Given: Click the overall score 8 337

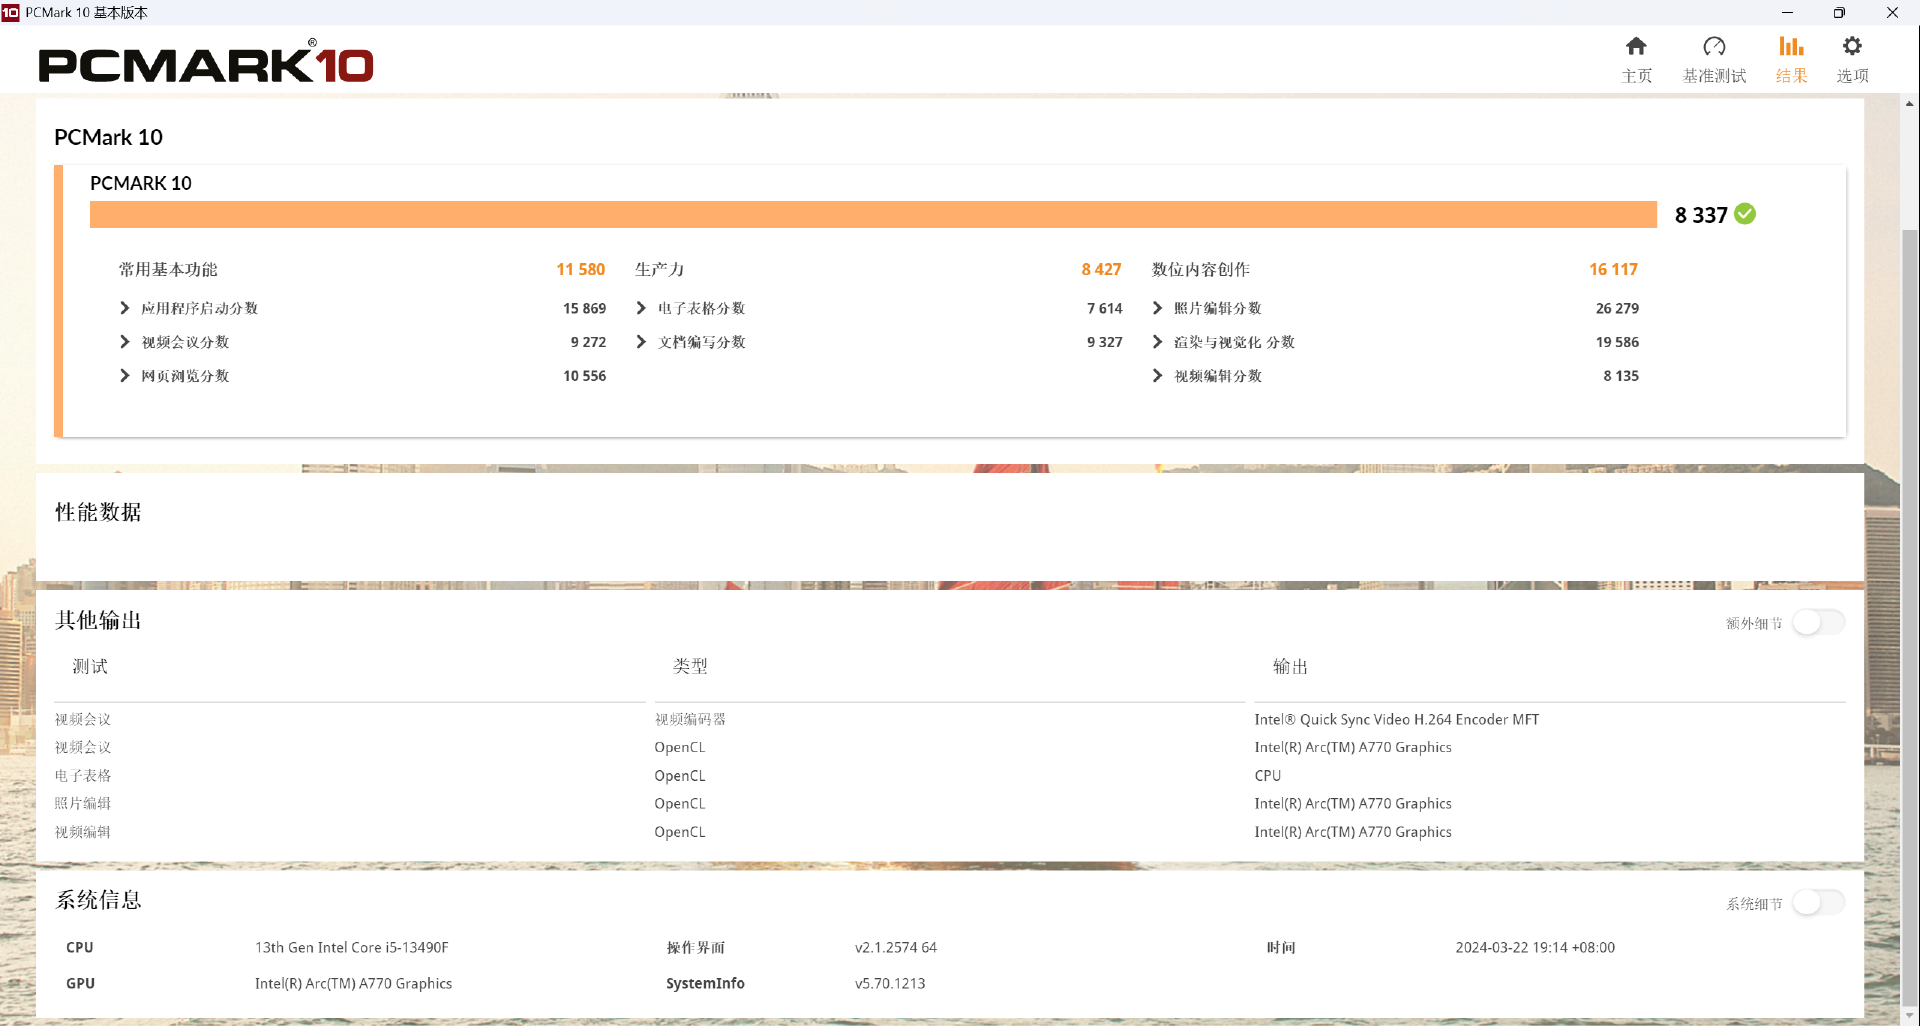Looking at the screenshot, I should pyautogui.click(x=1701, y=215).
